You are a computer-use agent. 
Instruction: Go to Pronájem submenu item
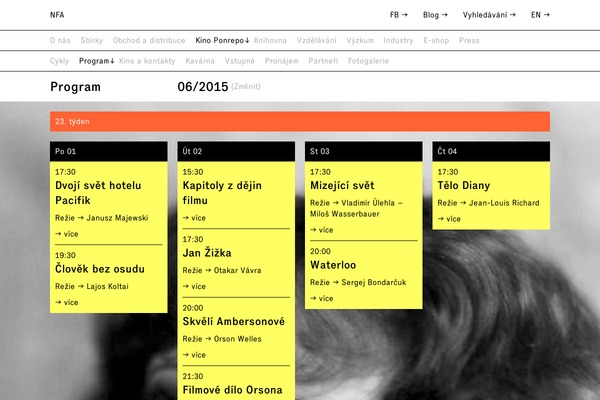[x=282, y=61]
